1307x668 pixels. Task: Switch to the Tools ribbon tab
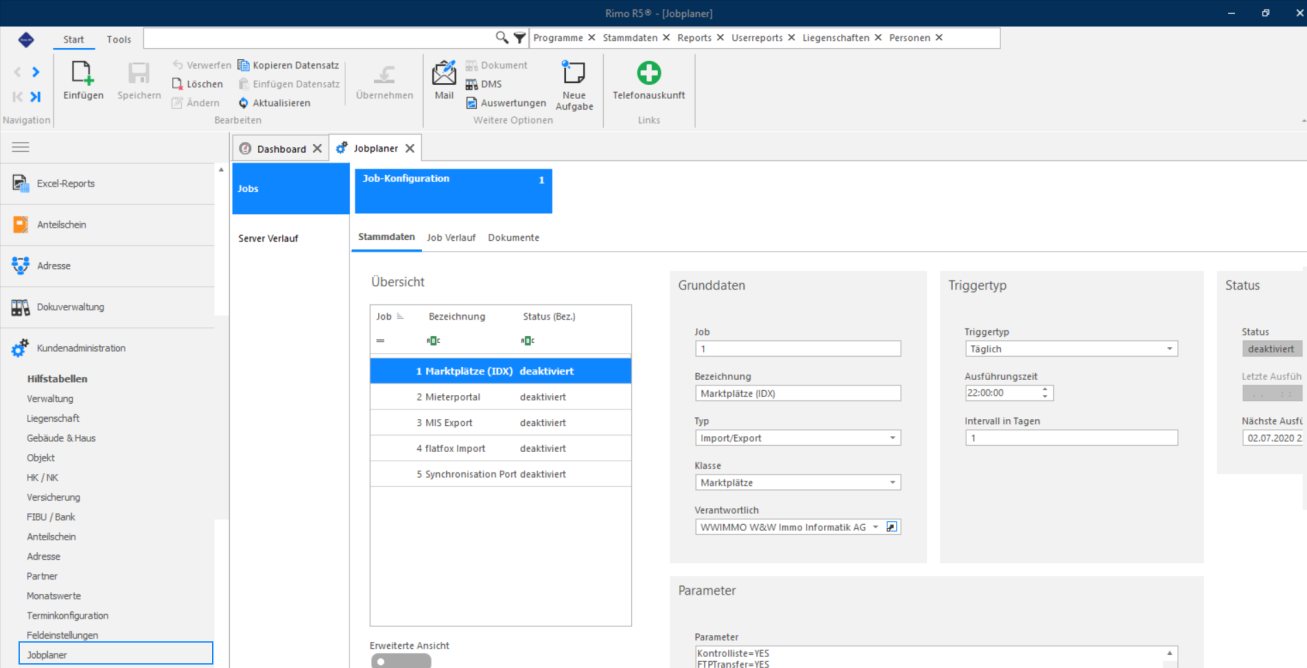click(x=119, y=39)
